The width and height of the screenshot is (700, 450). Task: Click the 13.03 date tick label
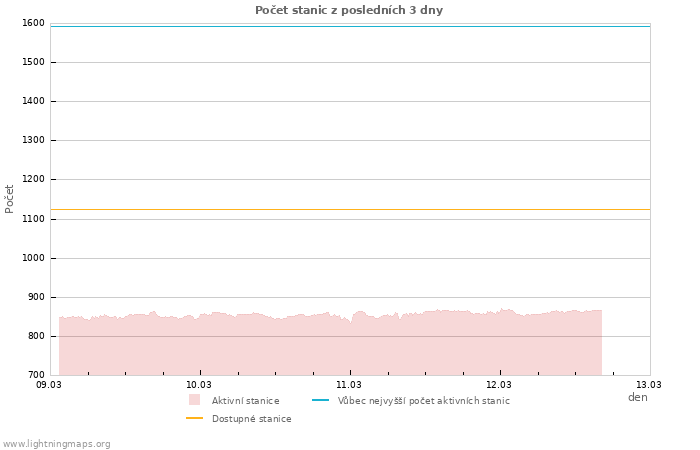point(649,384)
